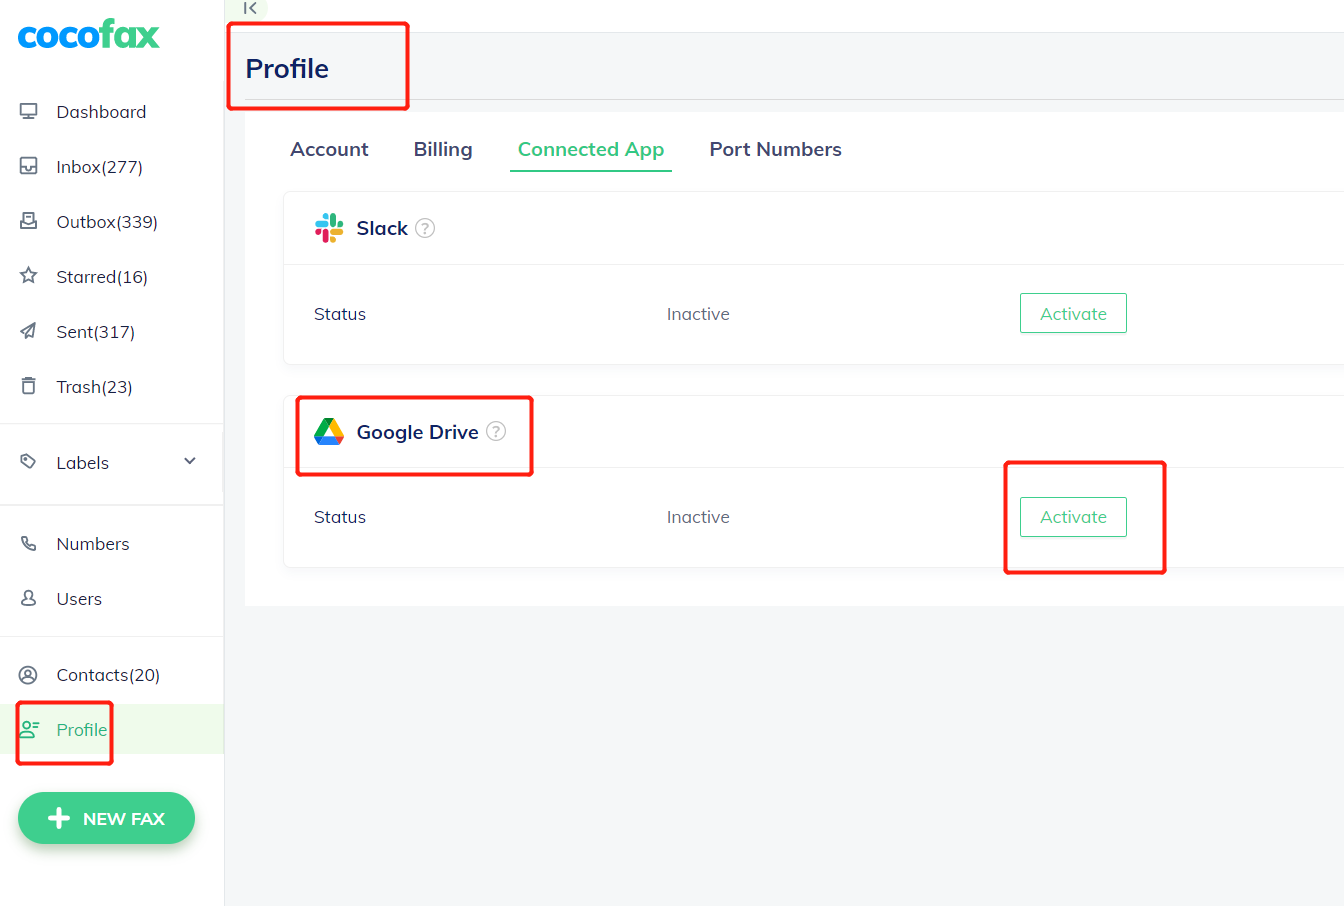Click Google Drive's Inactive status text
The height and width of the screenshot is (906, 1344).
tap(698, 517)
